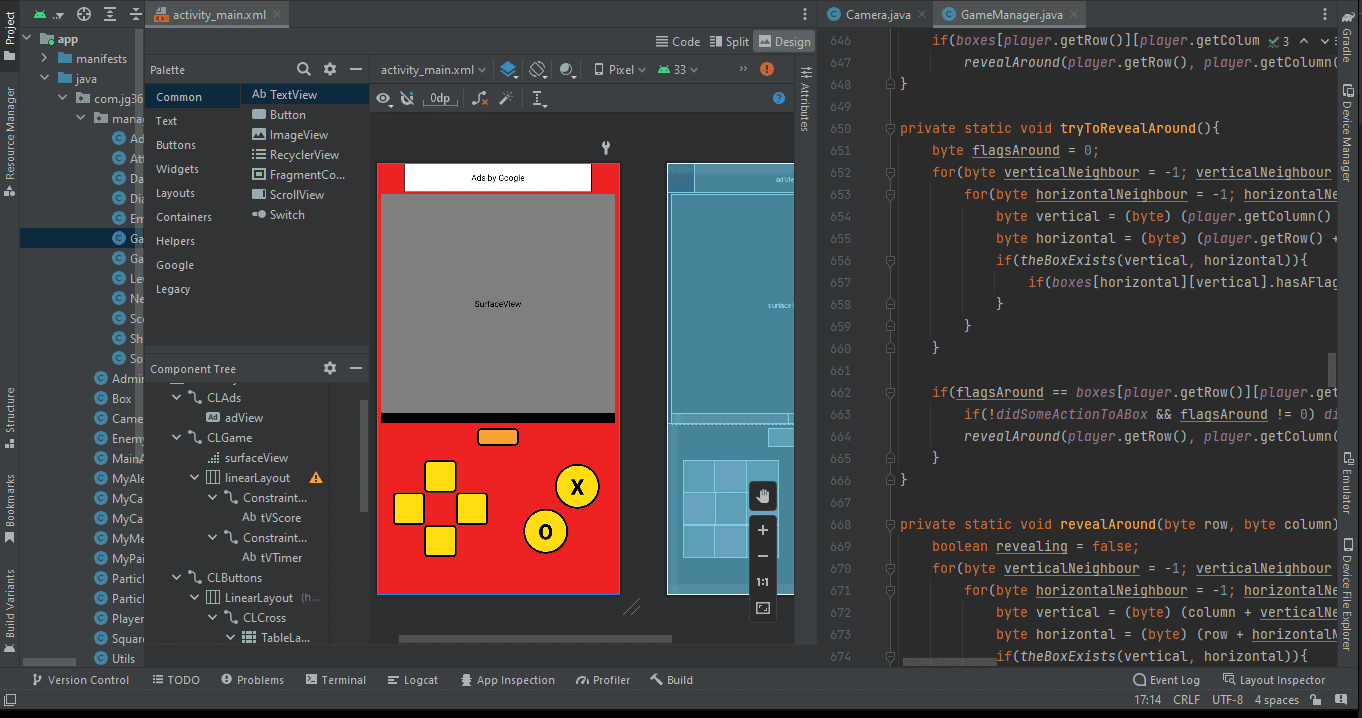Toggle the Attributes side panel

pos(805,99)
